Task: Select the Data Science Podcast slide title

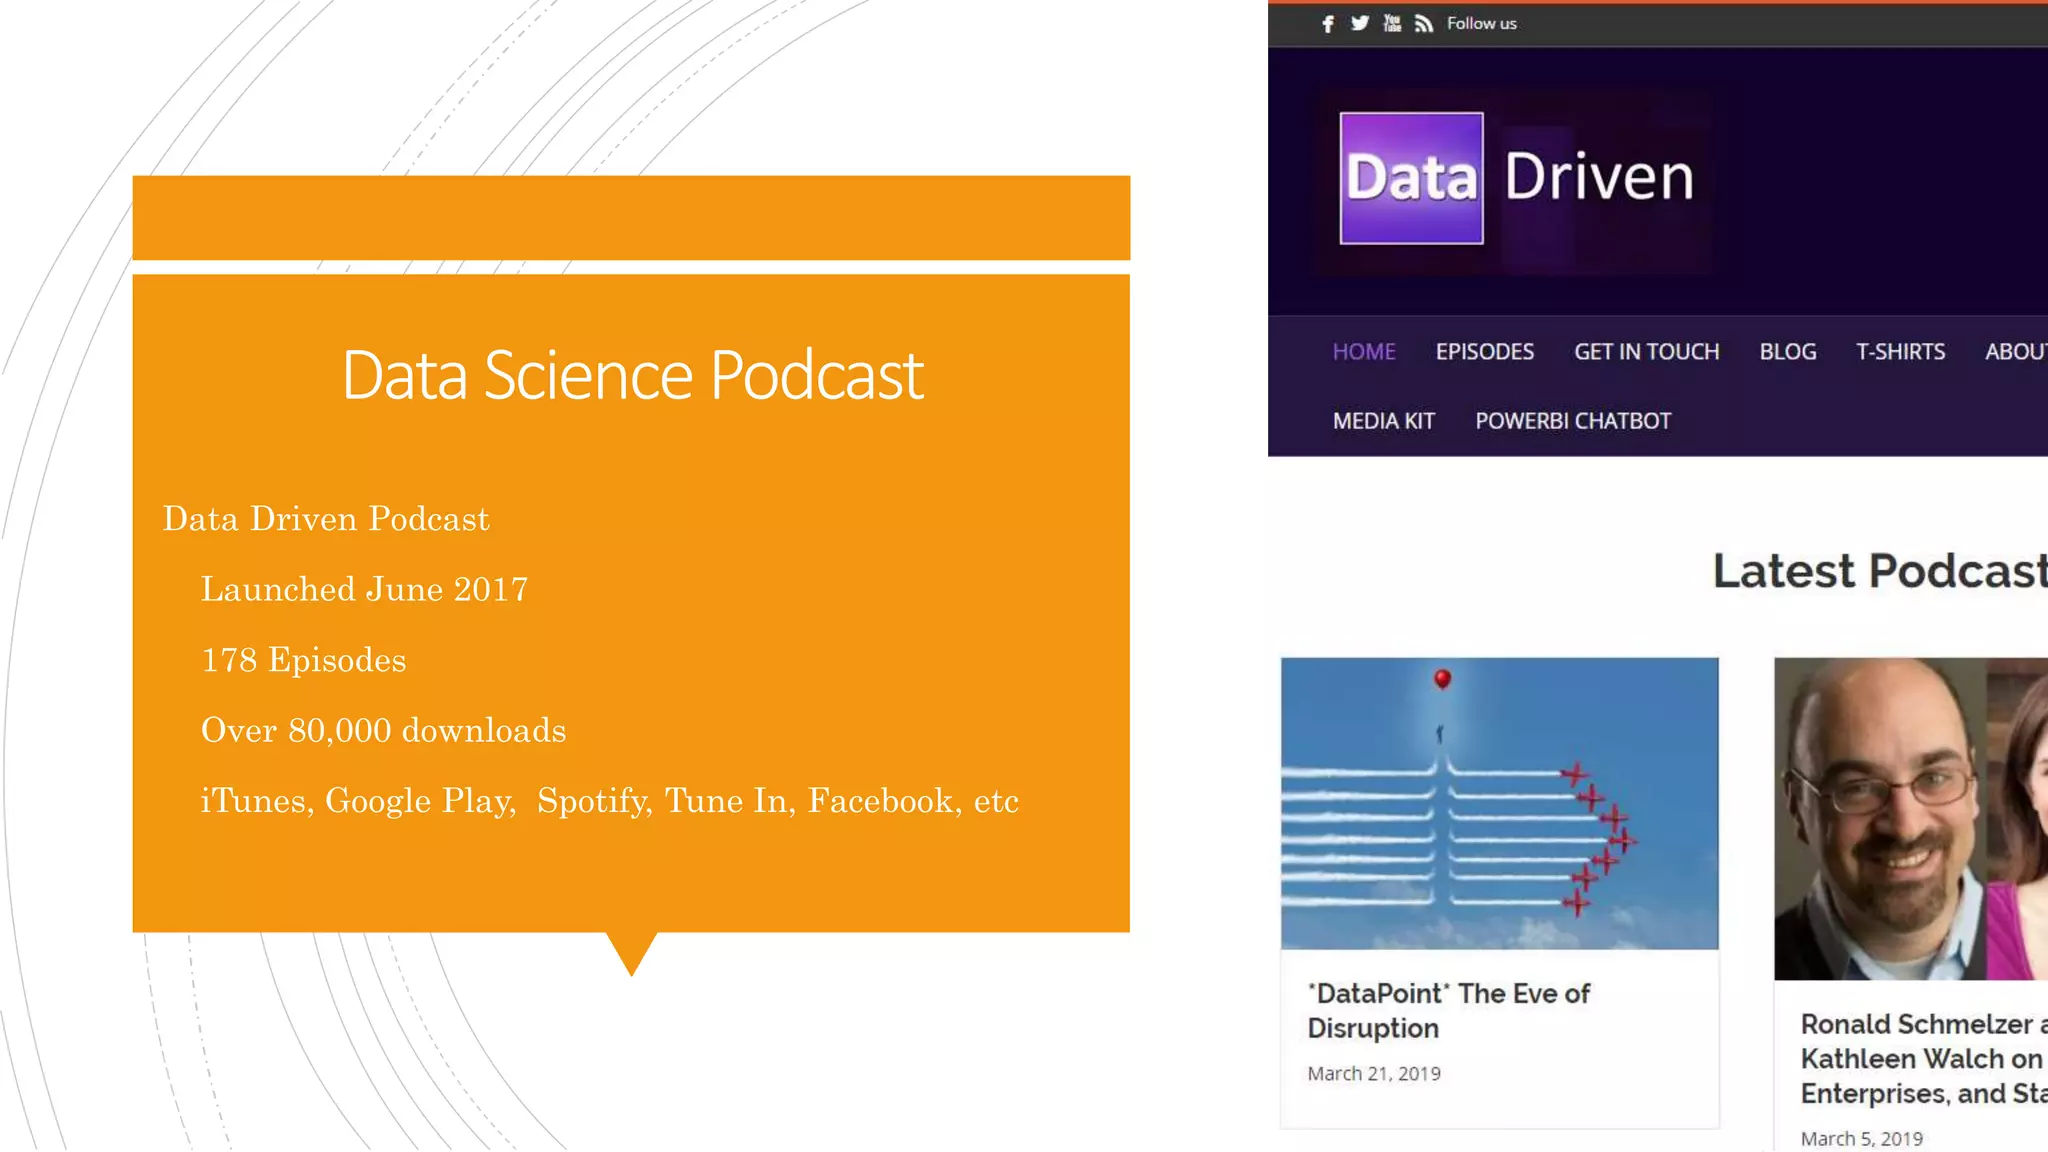Action: (x=632, y=375)
